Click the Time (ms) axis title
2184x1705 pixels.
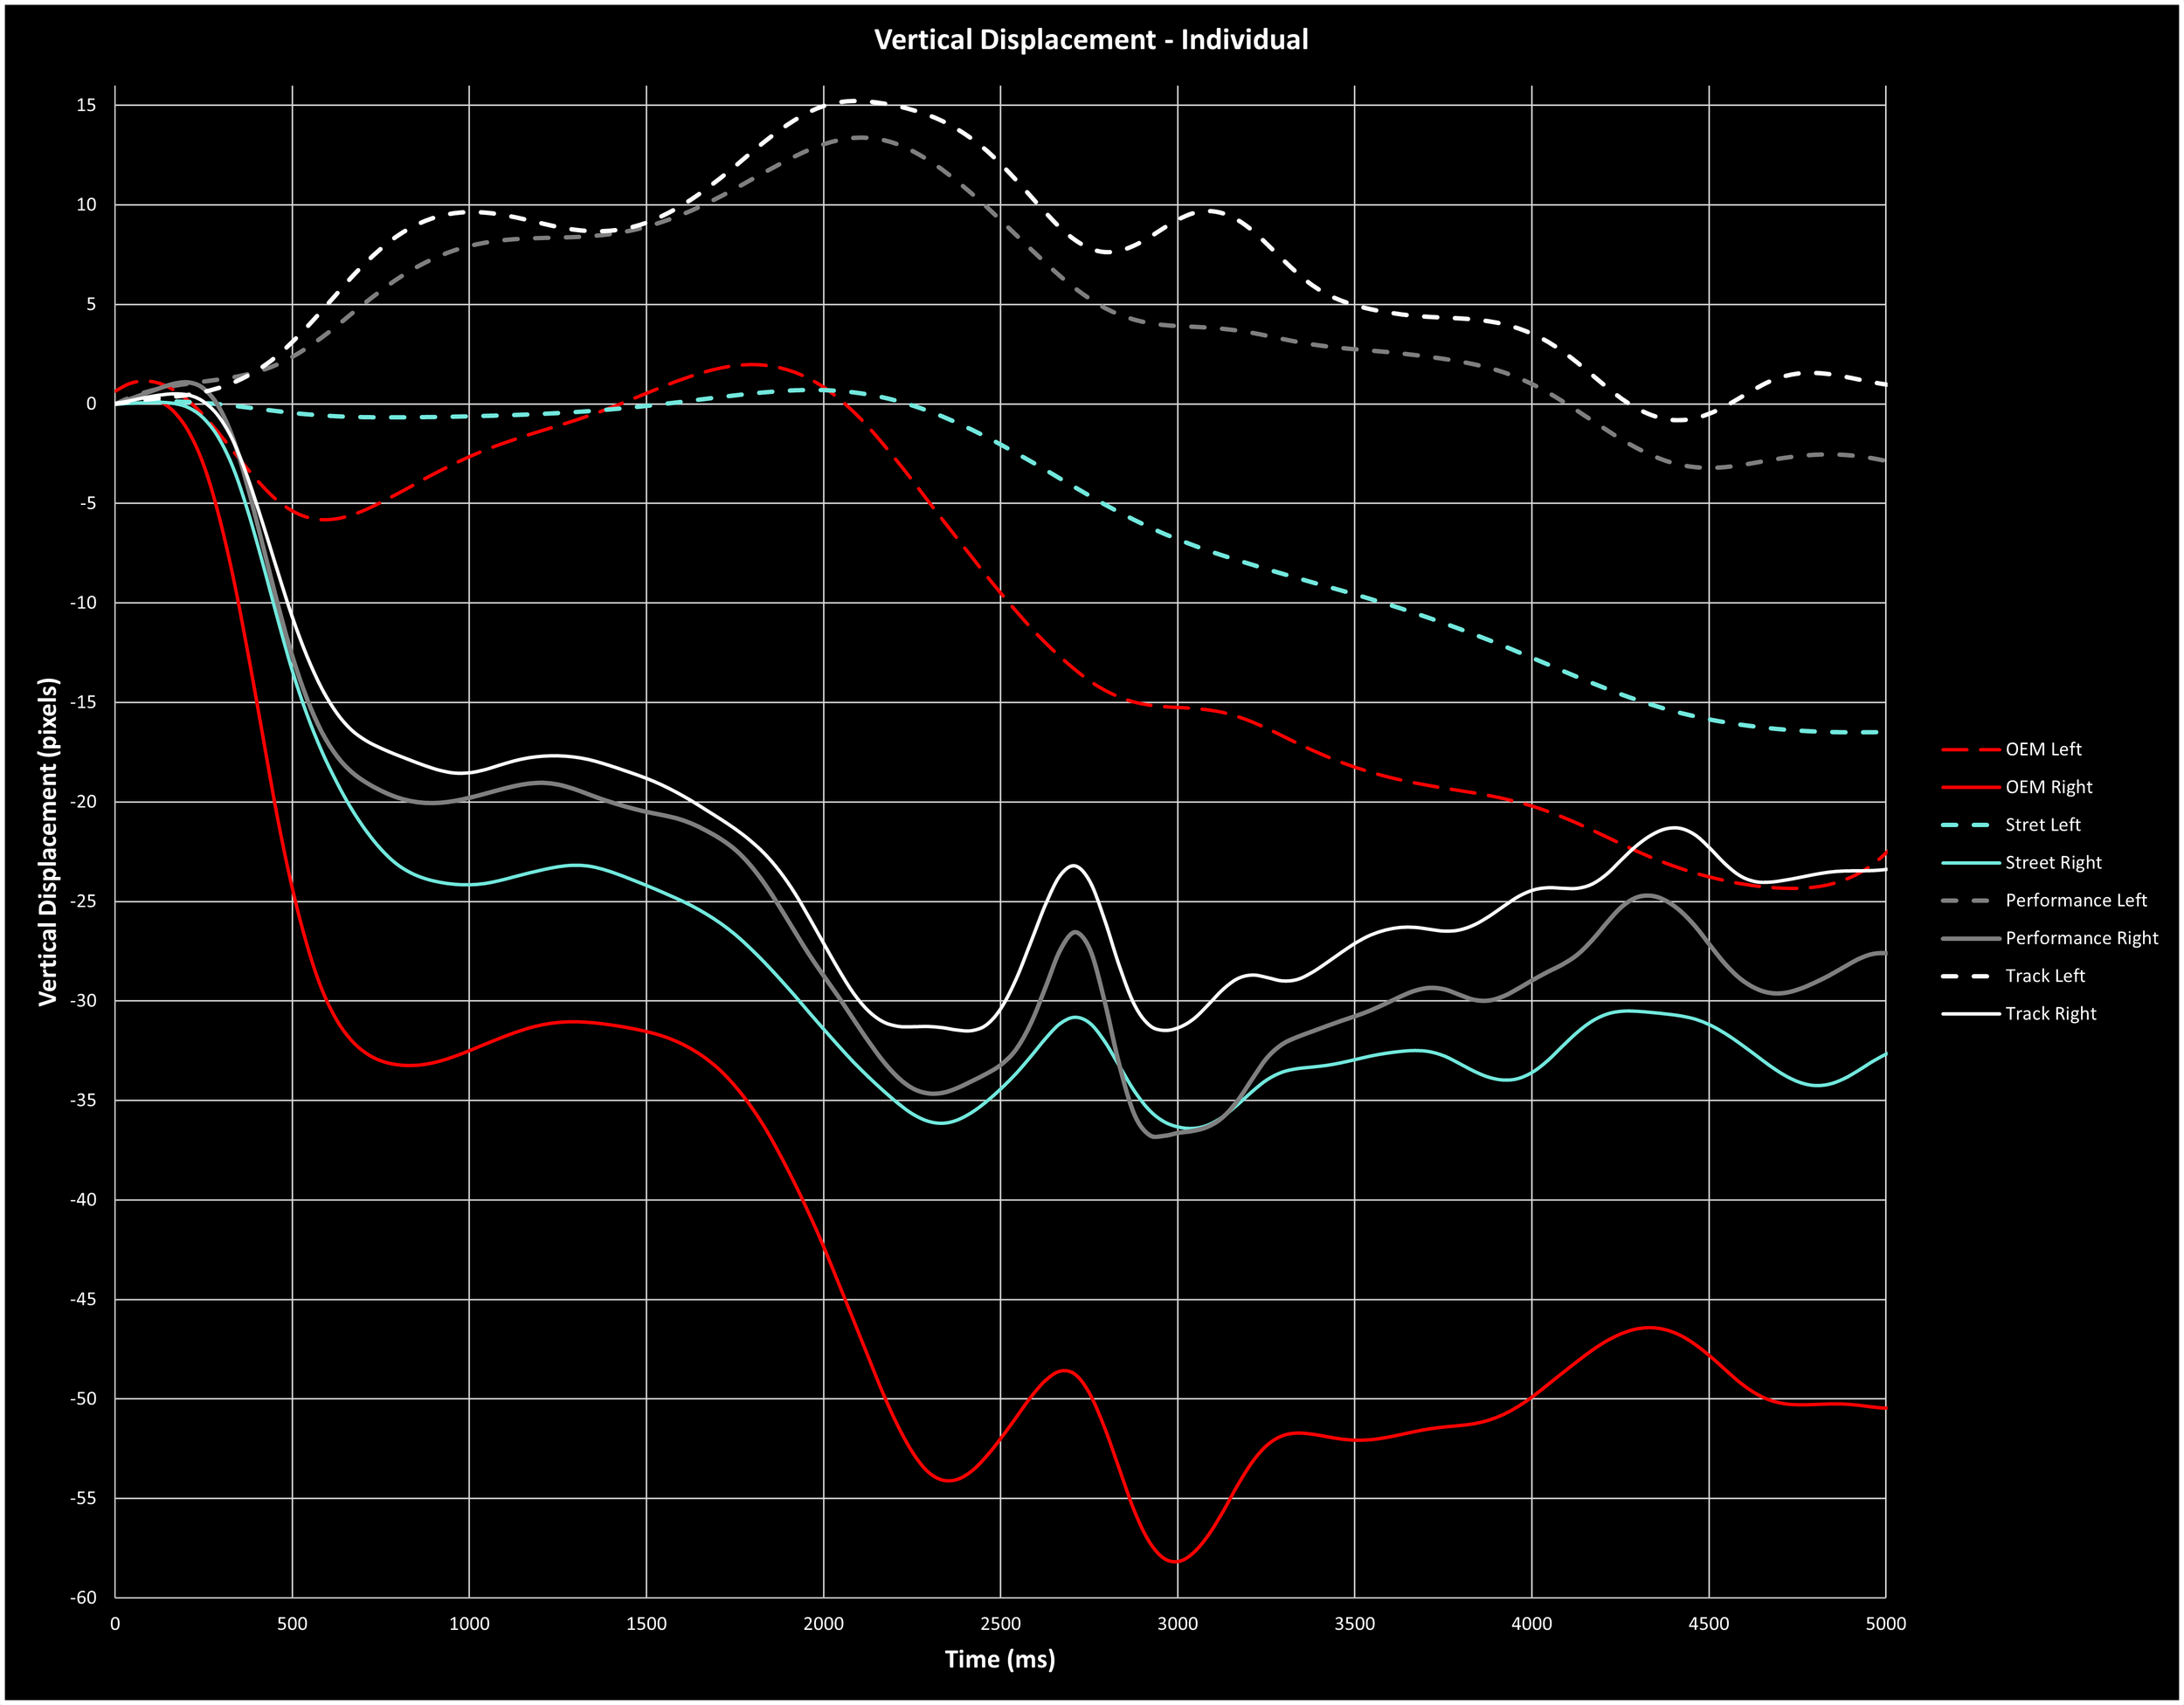(999, 1659)
